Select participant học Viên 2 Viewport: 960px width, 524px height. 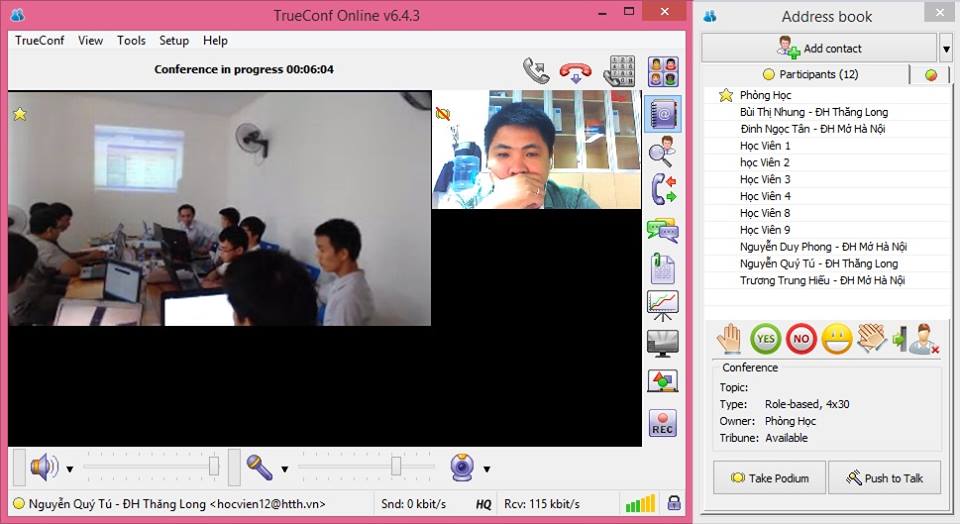click(x=828, y=162)
